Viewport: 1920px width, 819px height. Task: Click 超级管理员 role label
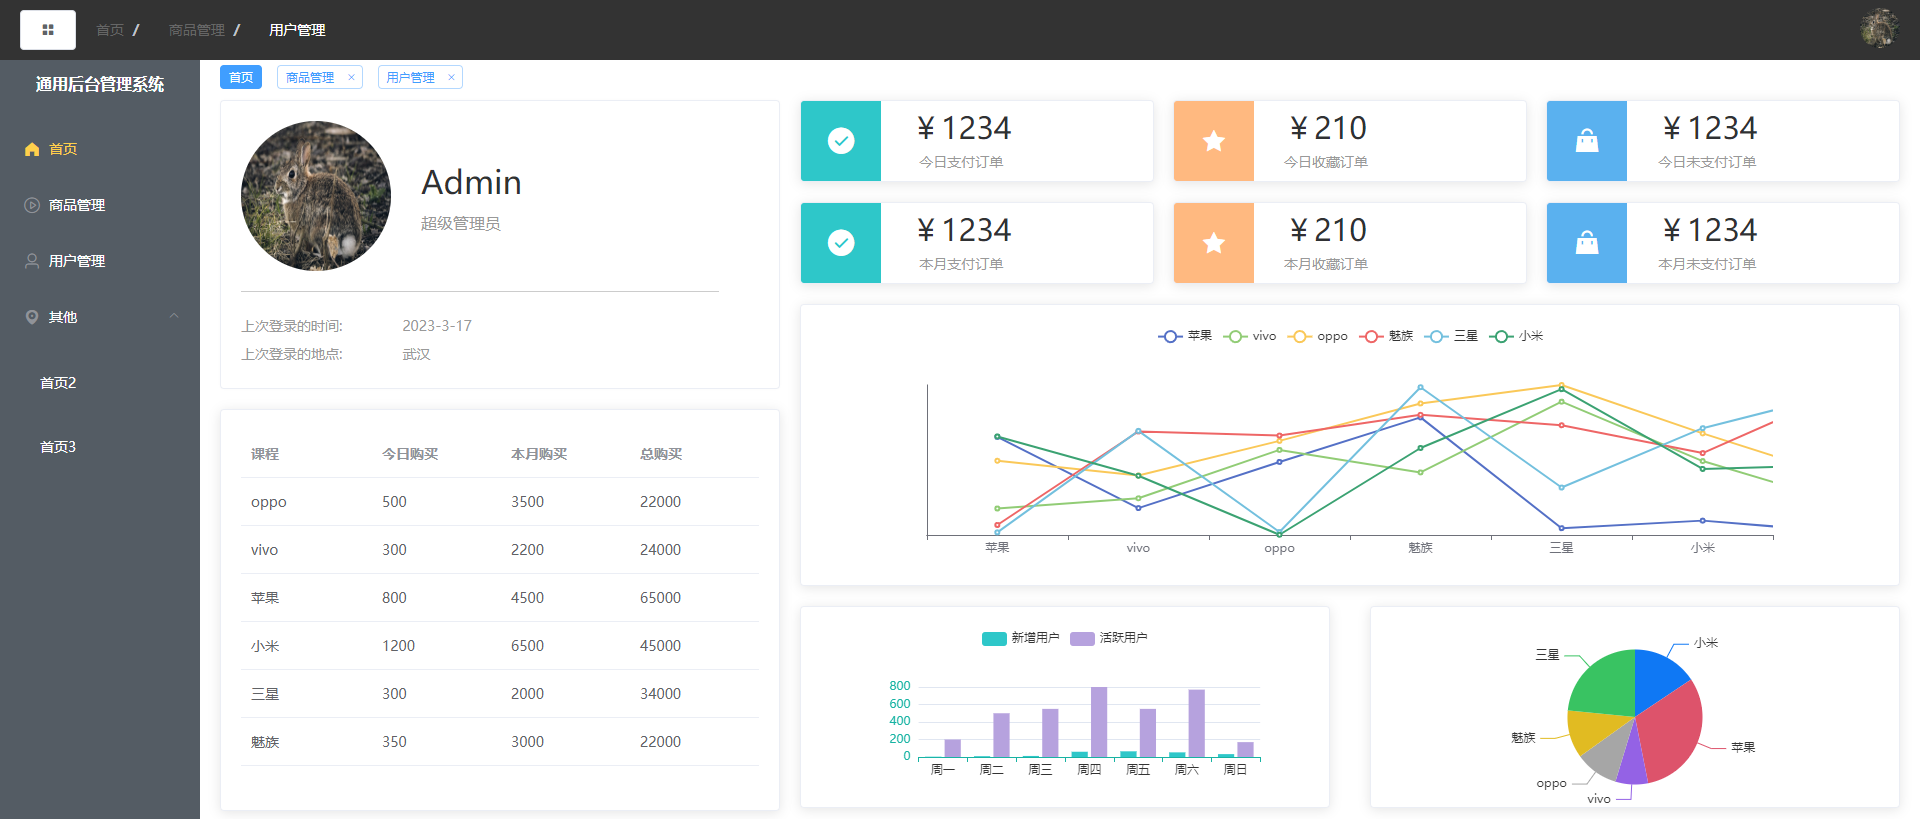click(461, 223)
